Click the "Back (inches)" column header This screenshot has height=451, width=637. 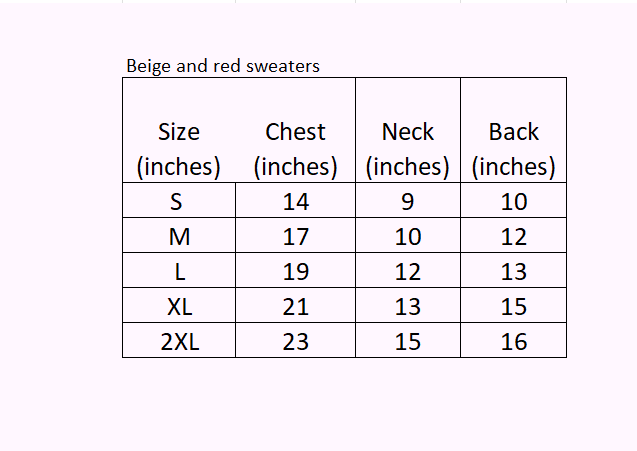(514, 149)
